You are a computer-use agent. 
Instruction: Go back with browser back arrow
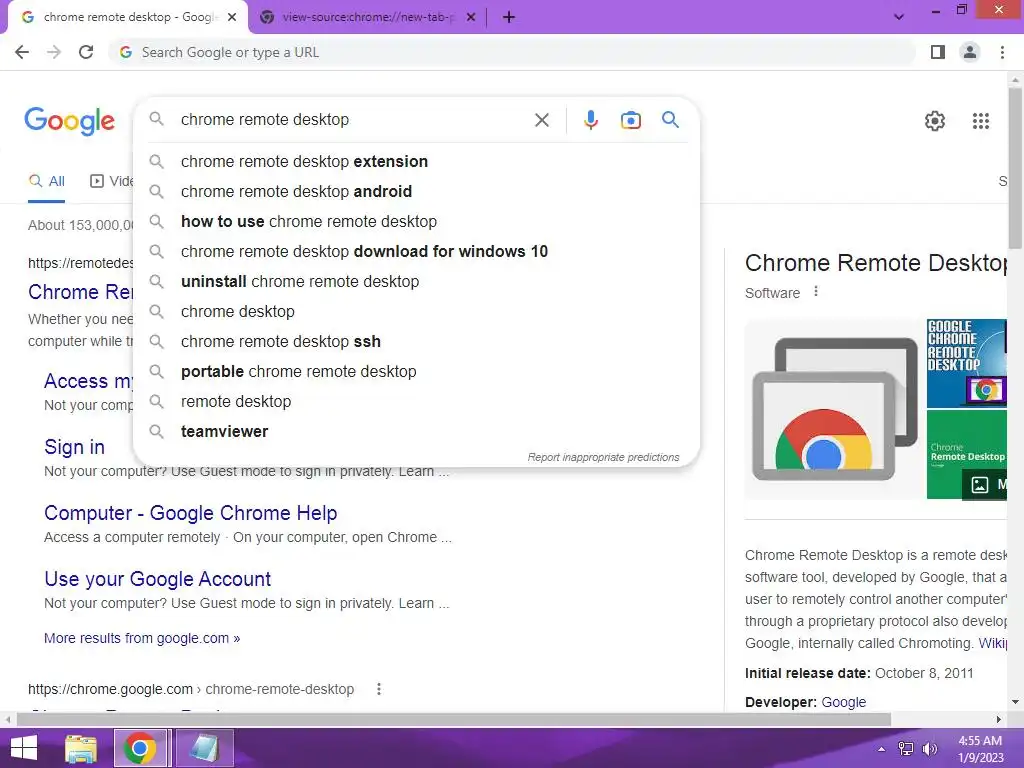[x=22, y=52]
